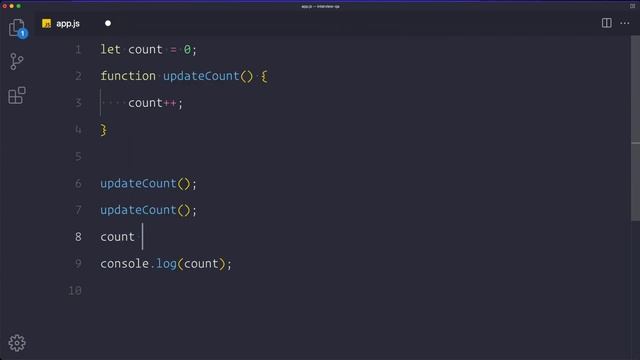Click the vertical scrollbar thumb

636,129
